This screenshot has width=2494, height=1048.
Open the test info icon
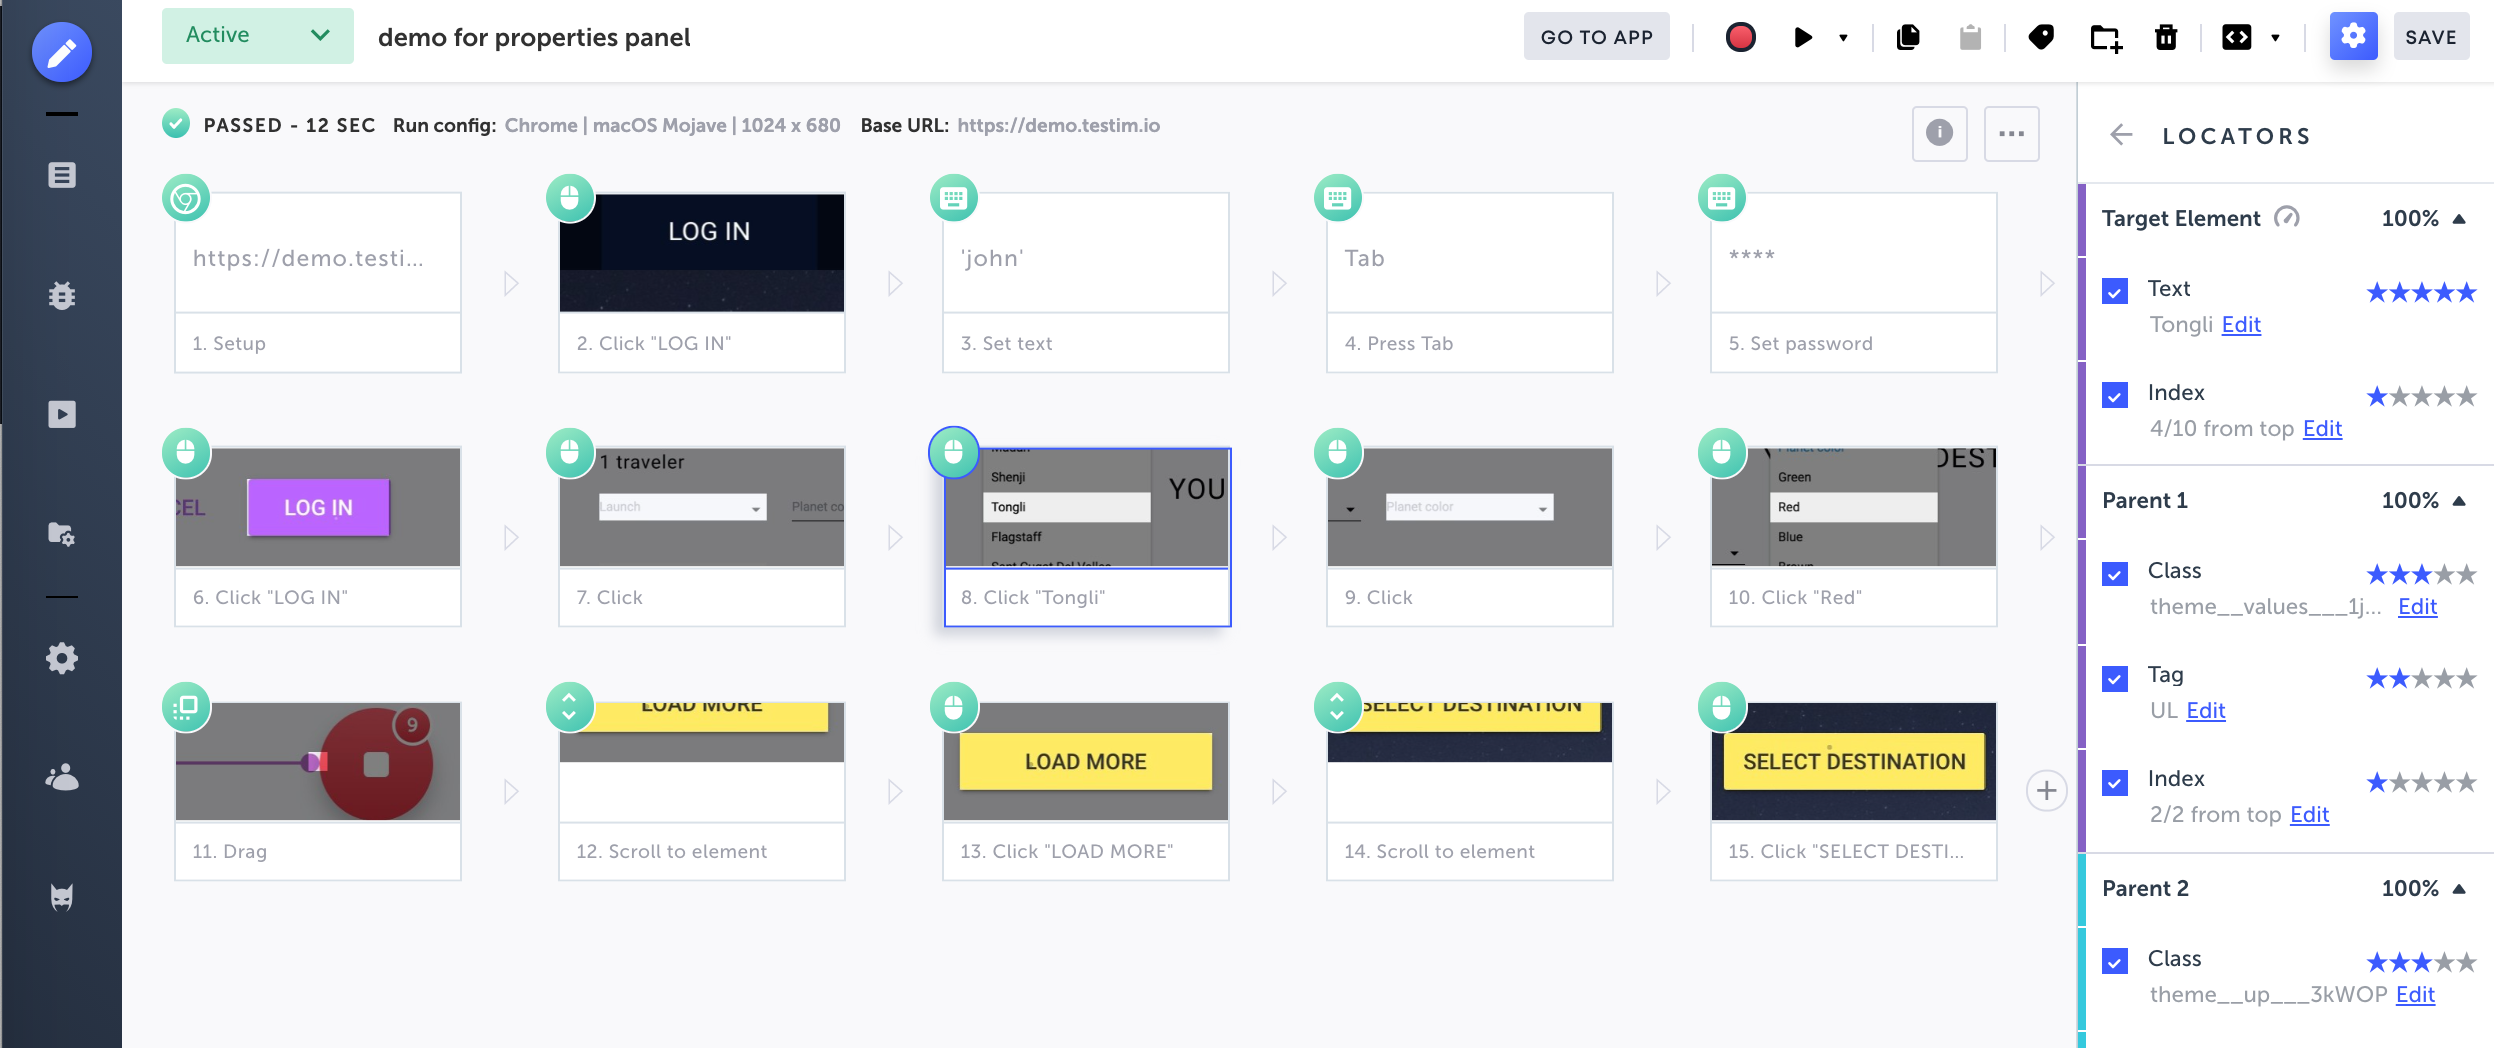click(1939, 133)
